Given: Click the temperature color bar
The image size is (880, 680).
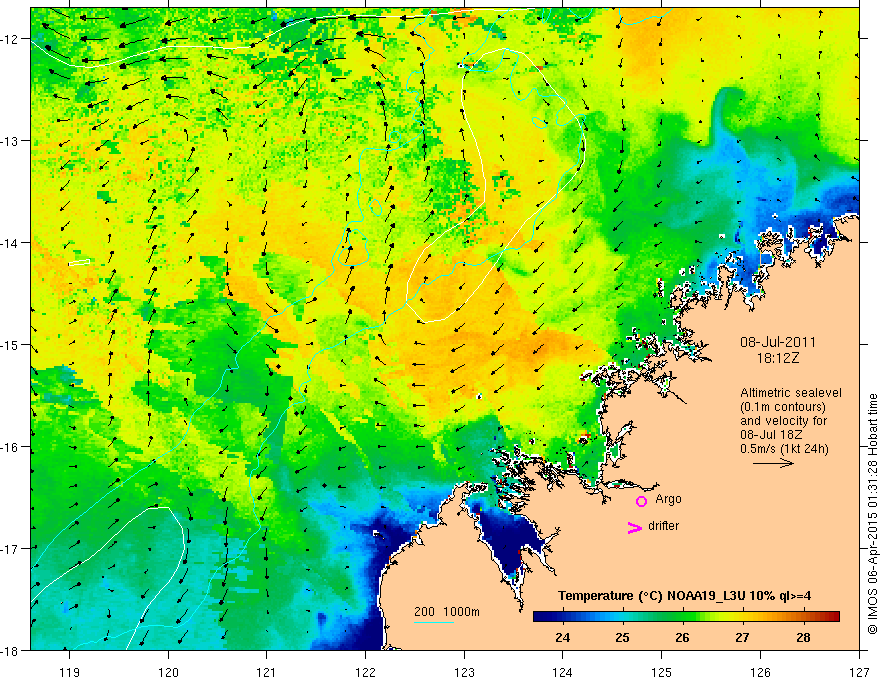Looking at the screenshot, I should [x=686, y=616].
